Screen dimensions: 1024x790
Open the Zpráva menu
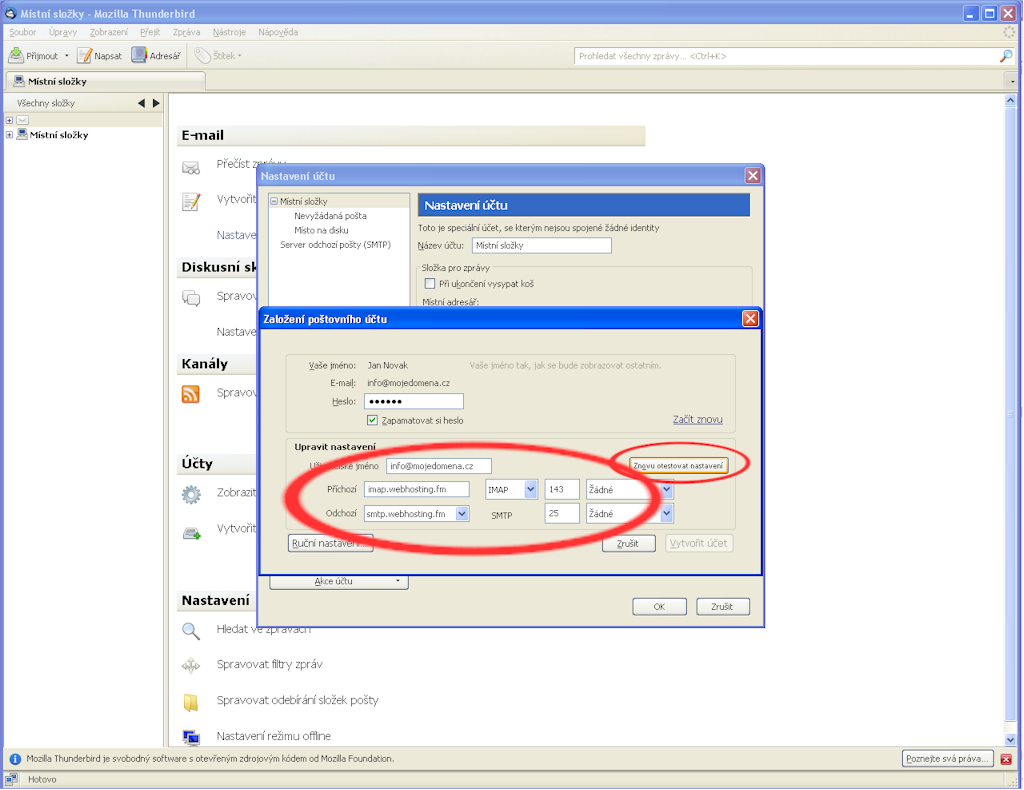tap(186, 32)
